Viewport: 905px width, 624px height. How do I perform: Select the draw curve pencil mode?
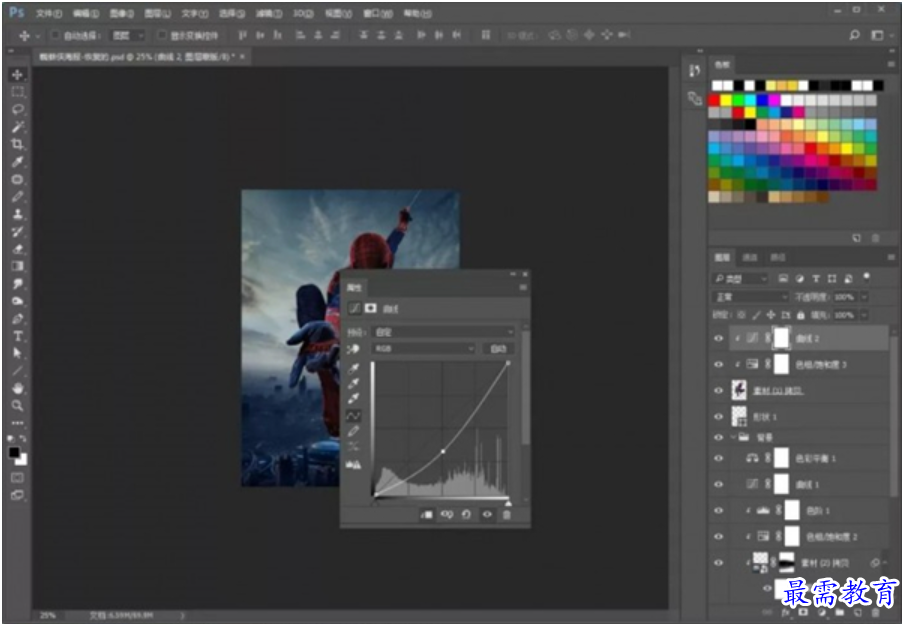pos(353,431)
